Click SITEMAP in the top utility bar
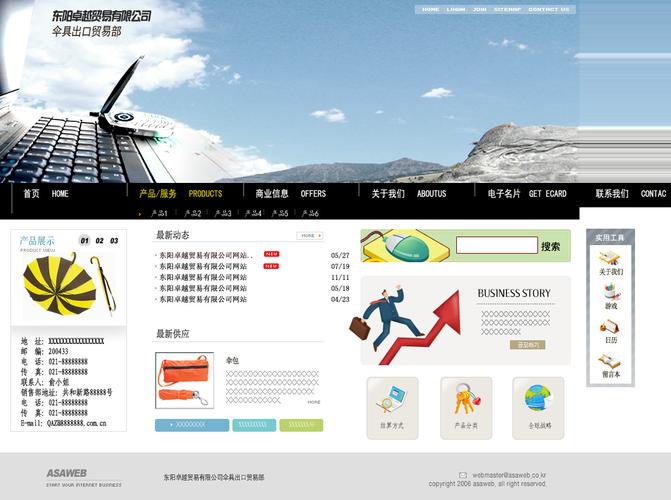Image resolution: width=671 pixels, height=500 pixels. tap(508, 9)
